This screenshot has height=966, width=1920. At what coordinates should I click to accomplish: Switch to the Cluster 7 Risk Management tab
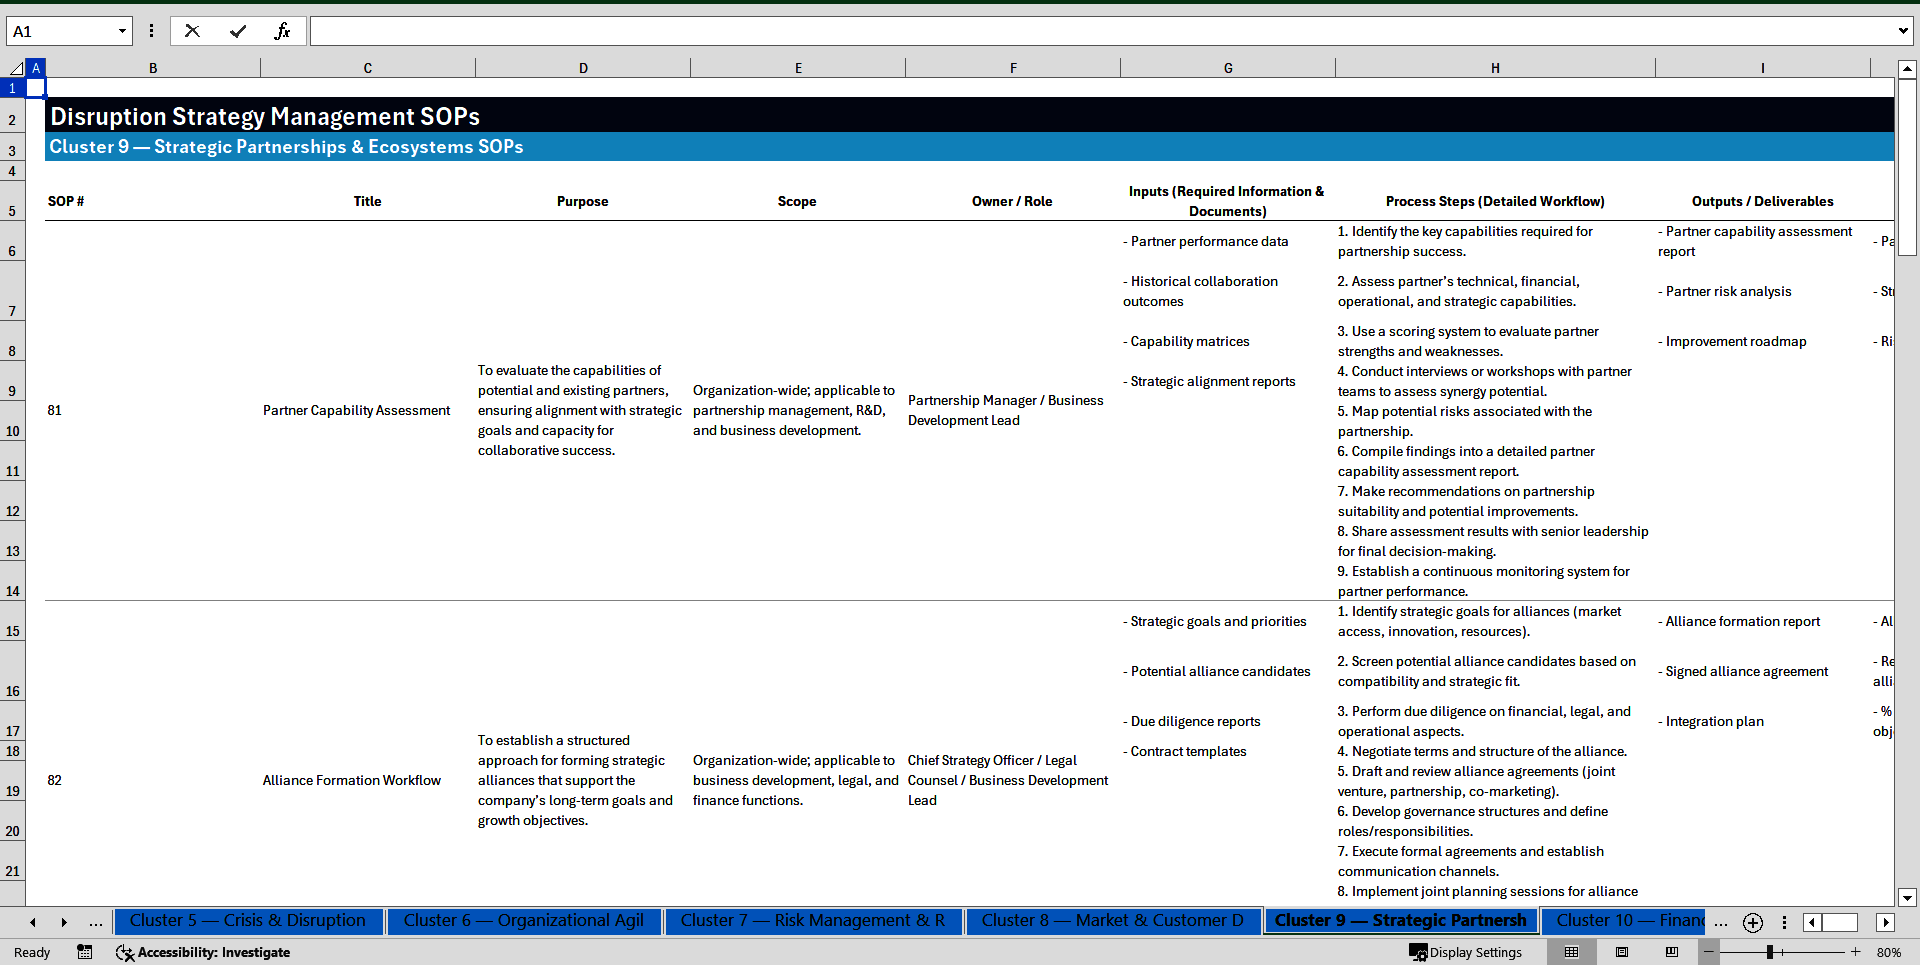813,921
